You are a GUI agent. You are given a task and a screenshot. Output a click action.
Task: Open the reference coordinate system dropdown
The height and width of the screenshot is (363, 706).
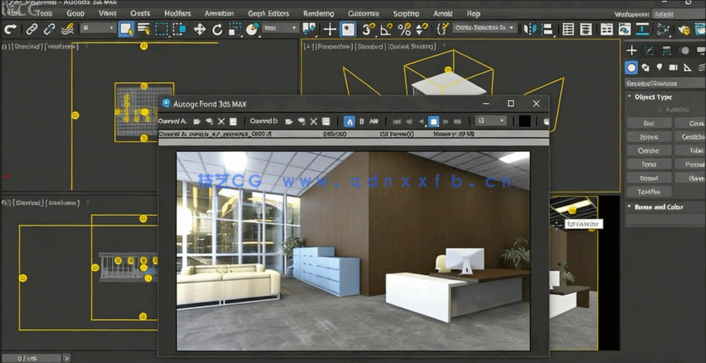click(x=281, y=28)
